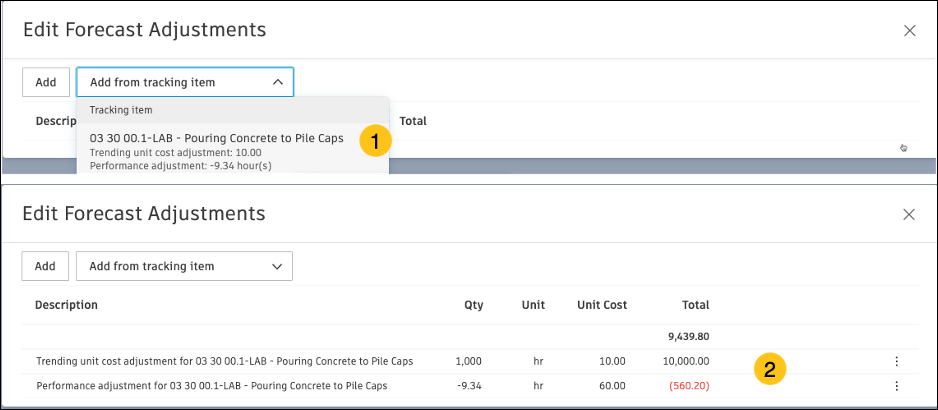Image resolution: width=938 pixels, height=410 pixels.
Task: Click the Description column header in the lower table
Action: (x=66, y=305)
